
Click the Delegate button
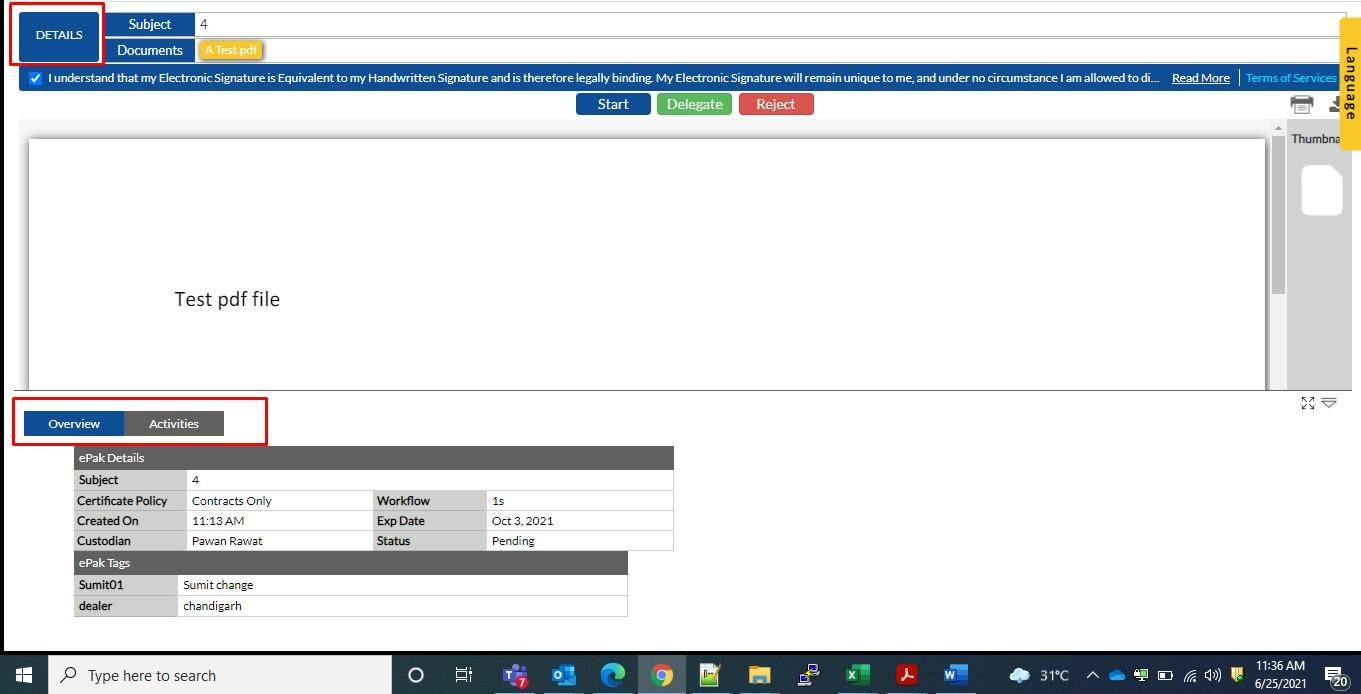(x=694, y=104)
